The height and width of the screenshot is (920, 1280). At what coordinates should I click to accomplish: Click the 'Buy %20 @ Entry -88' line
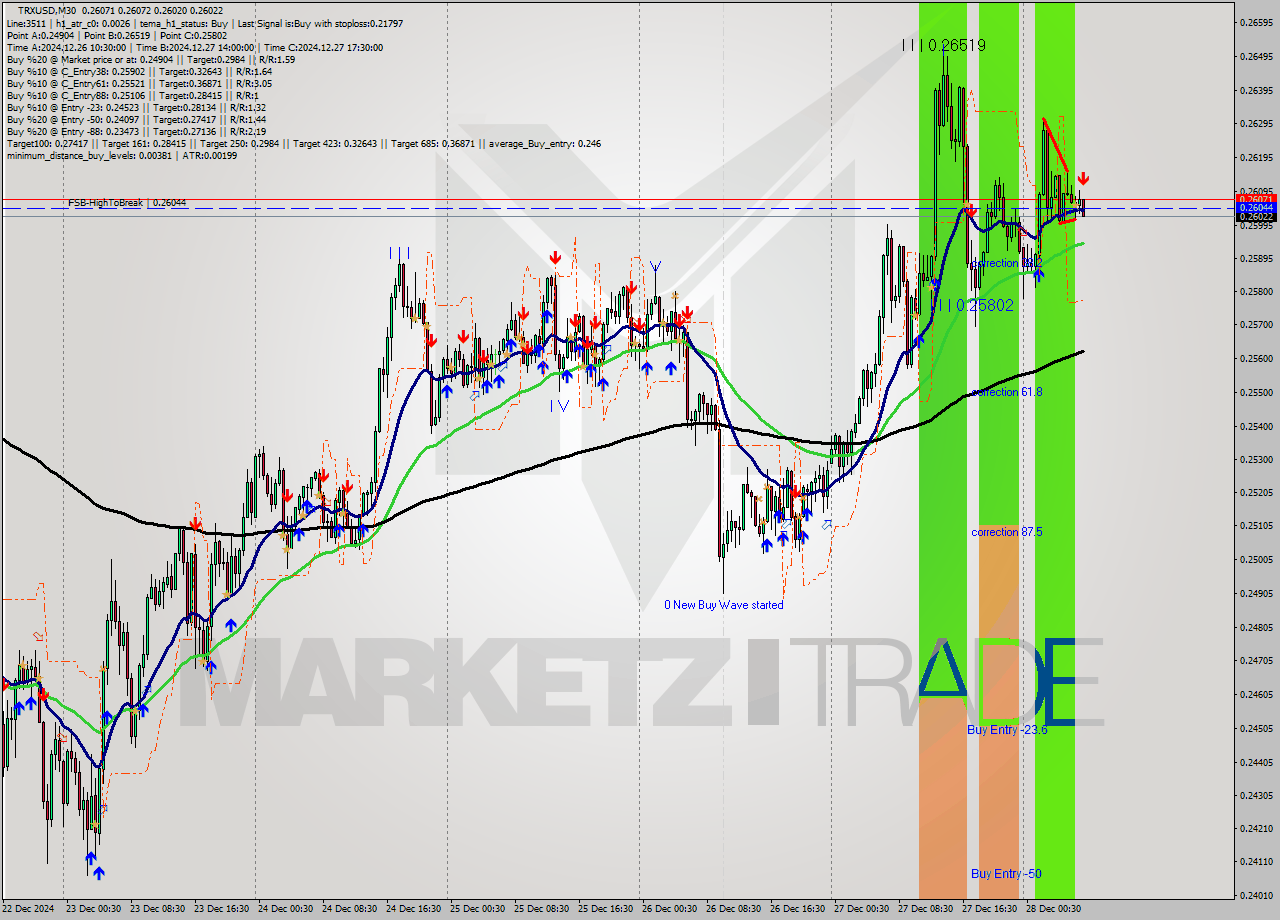136,131
